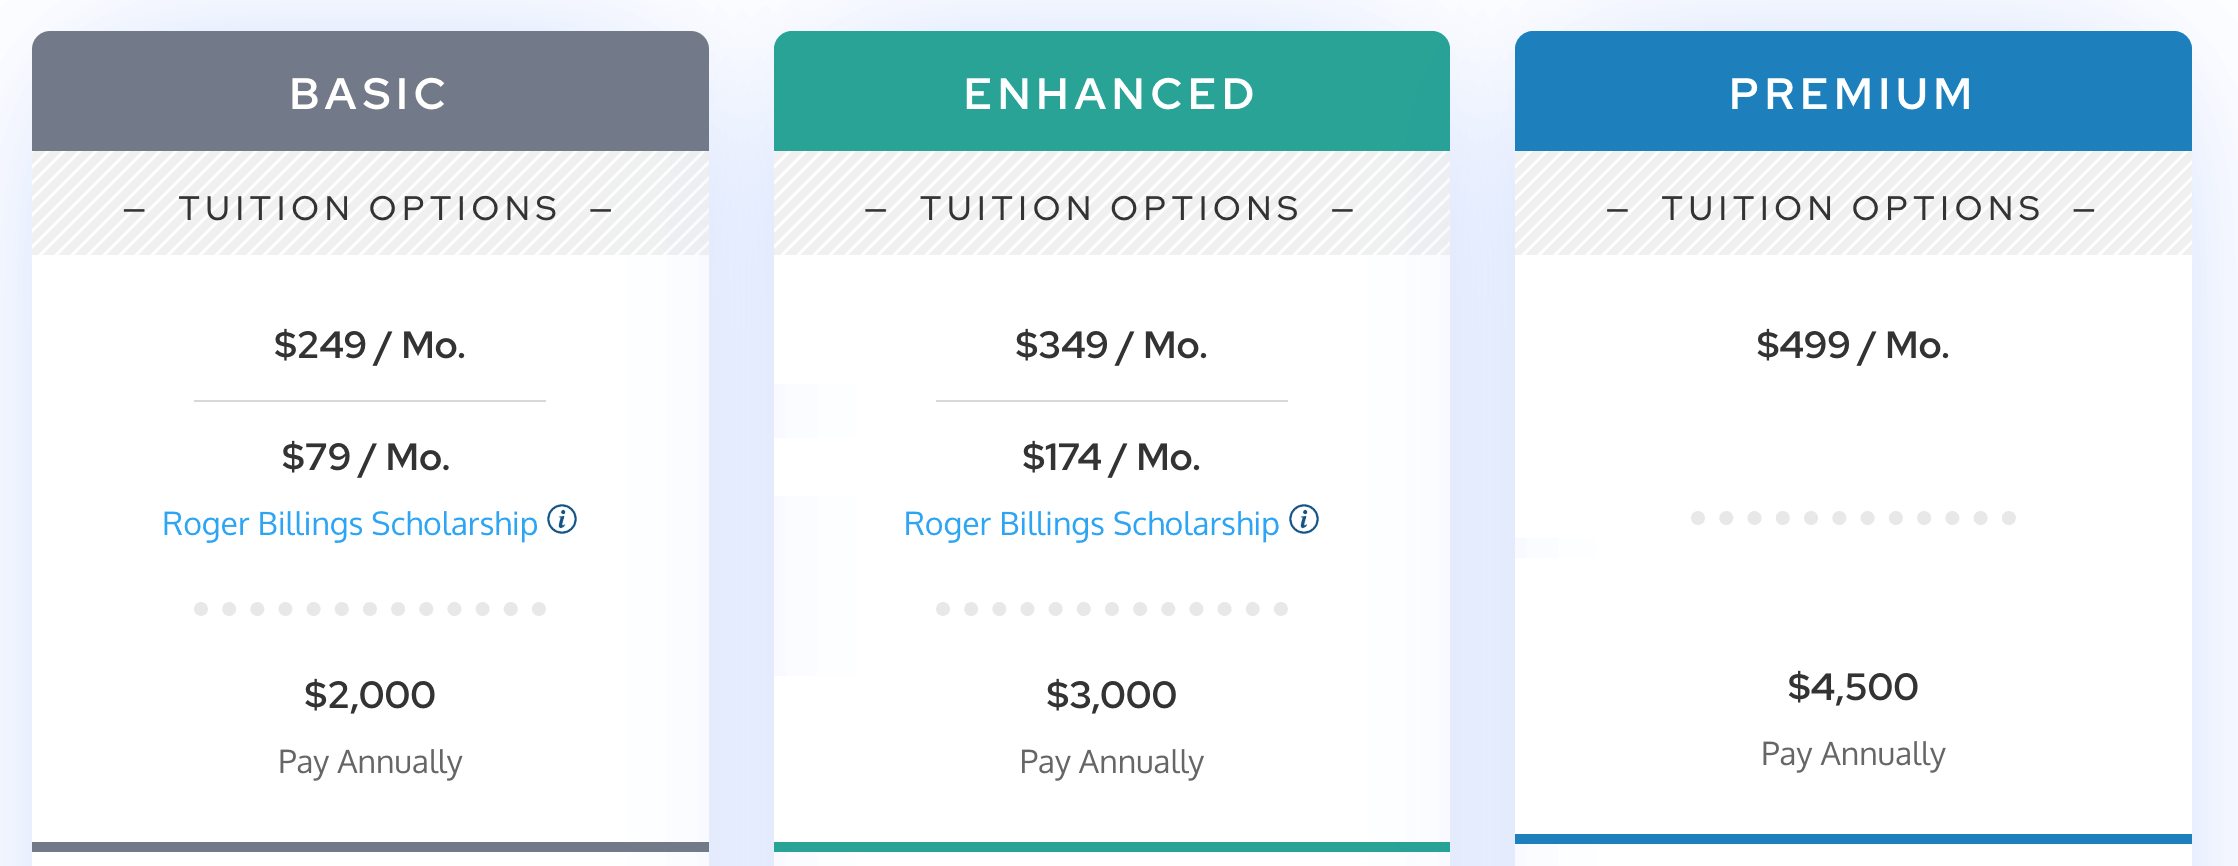Select the $4,500 Pay Annually option
The height and width of the screenshot is (866, 2238).
[1851, 686]
